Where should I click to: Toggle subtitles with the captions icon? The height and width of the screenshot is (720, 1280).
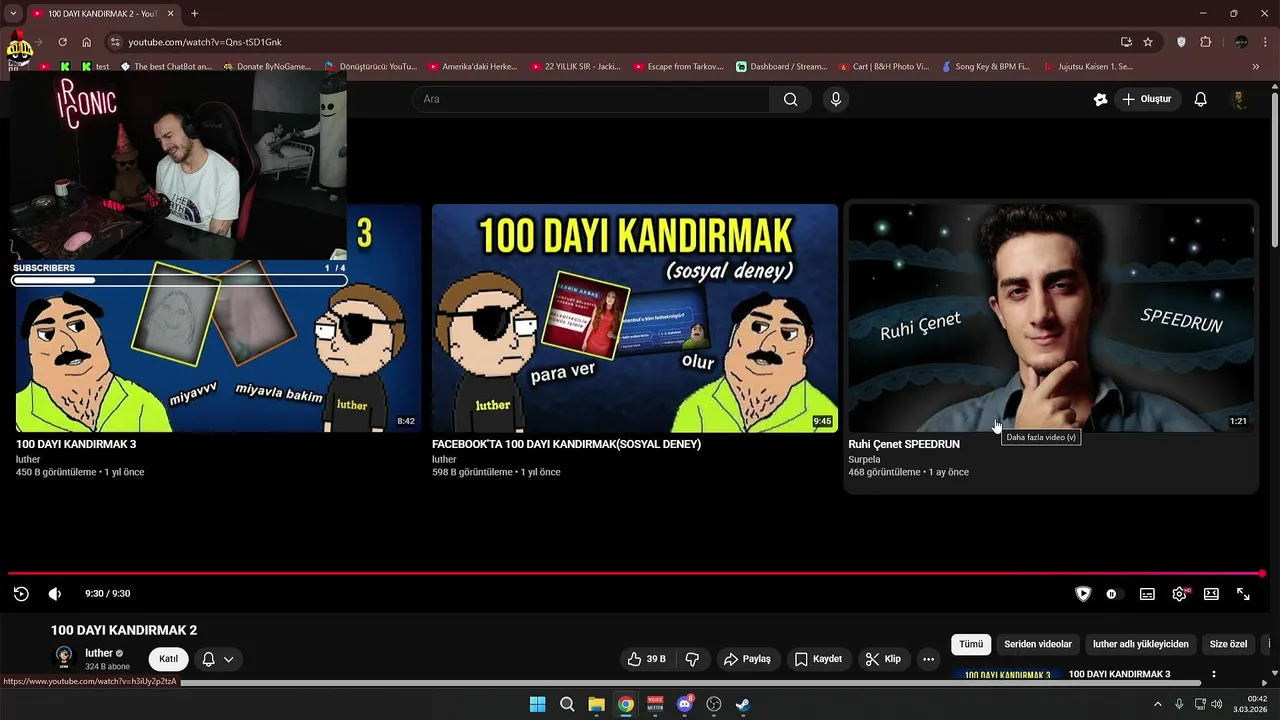[x=1147, y=594]
